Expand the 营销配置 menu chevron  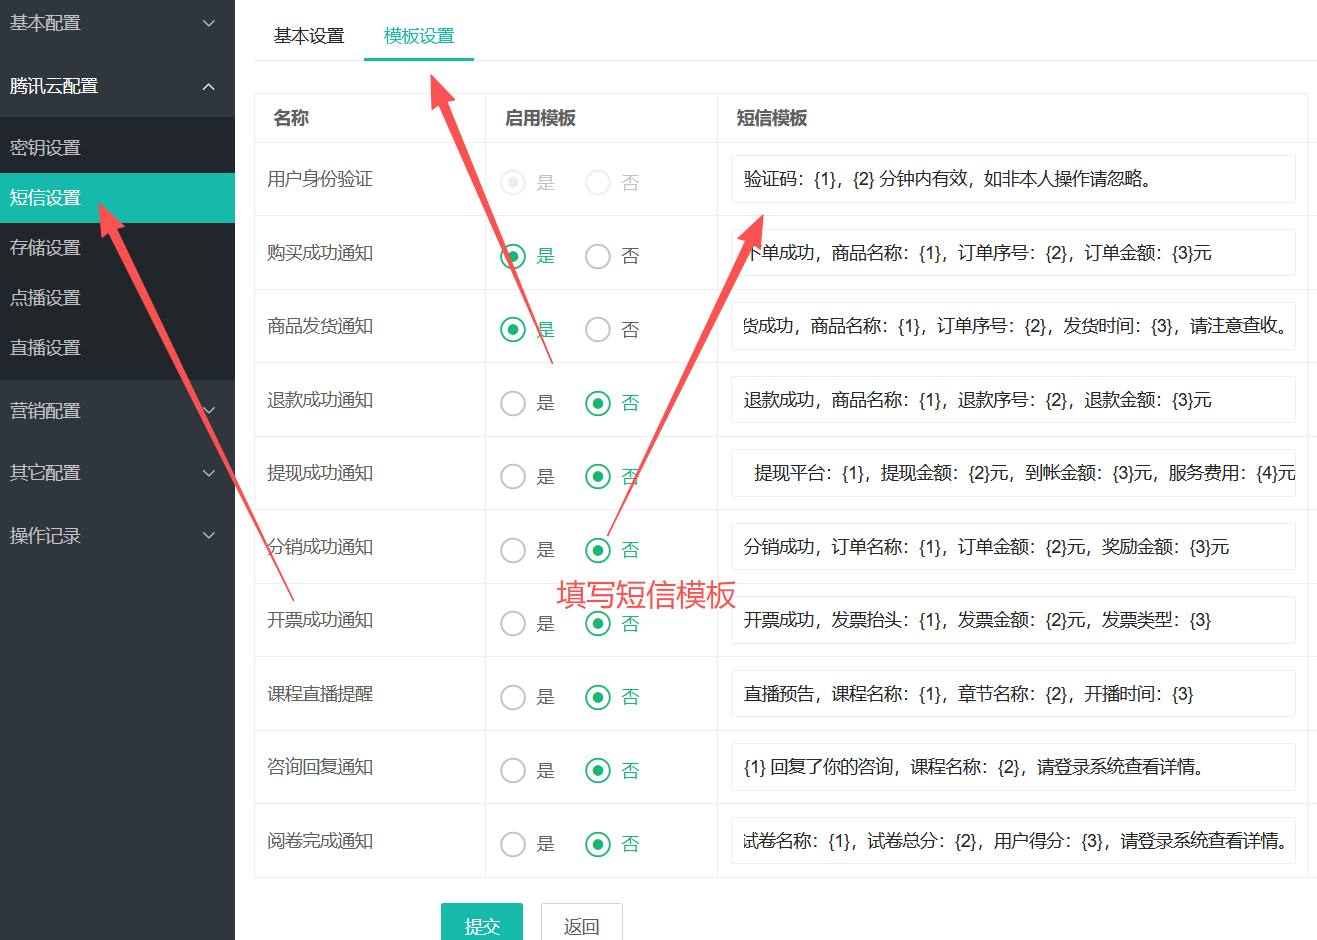(208, 411)
